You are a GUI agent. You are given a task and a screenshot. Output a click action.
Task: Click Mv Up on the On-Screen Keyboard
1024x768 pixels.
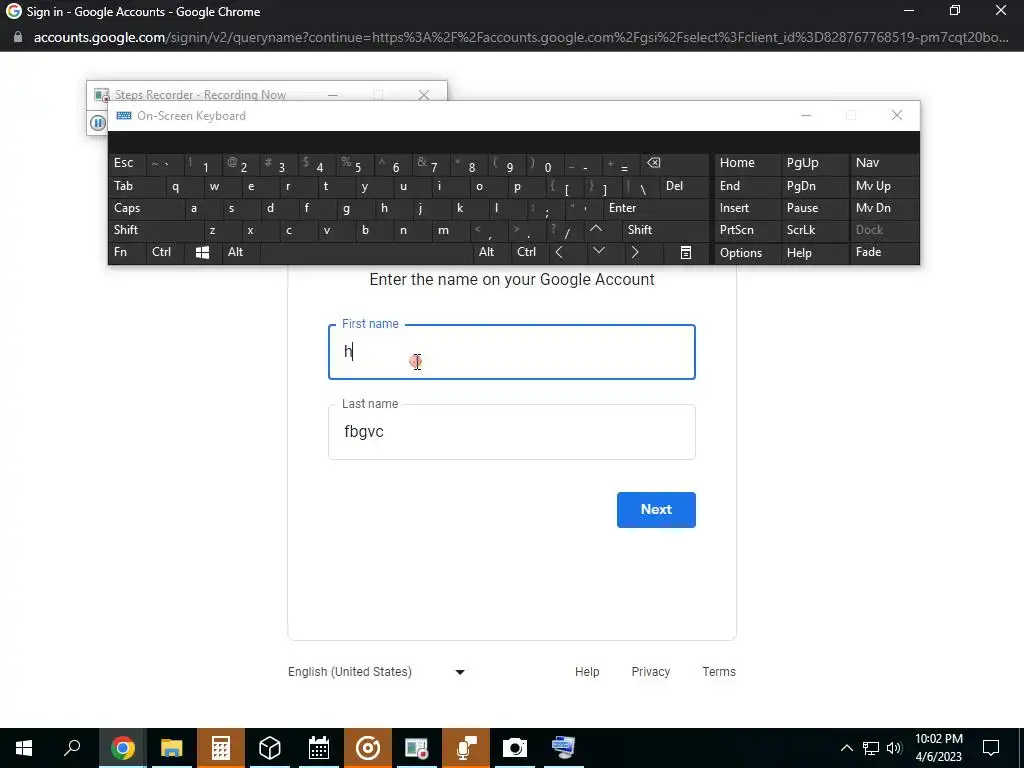[x=884, y=187]
